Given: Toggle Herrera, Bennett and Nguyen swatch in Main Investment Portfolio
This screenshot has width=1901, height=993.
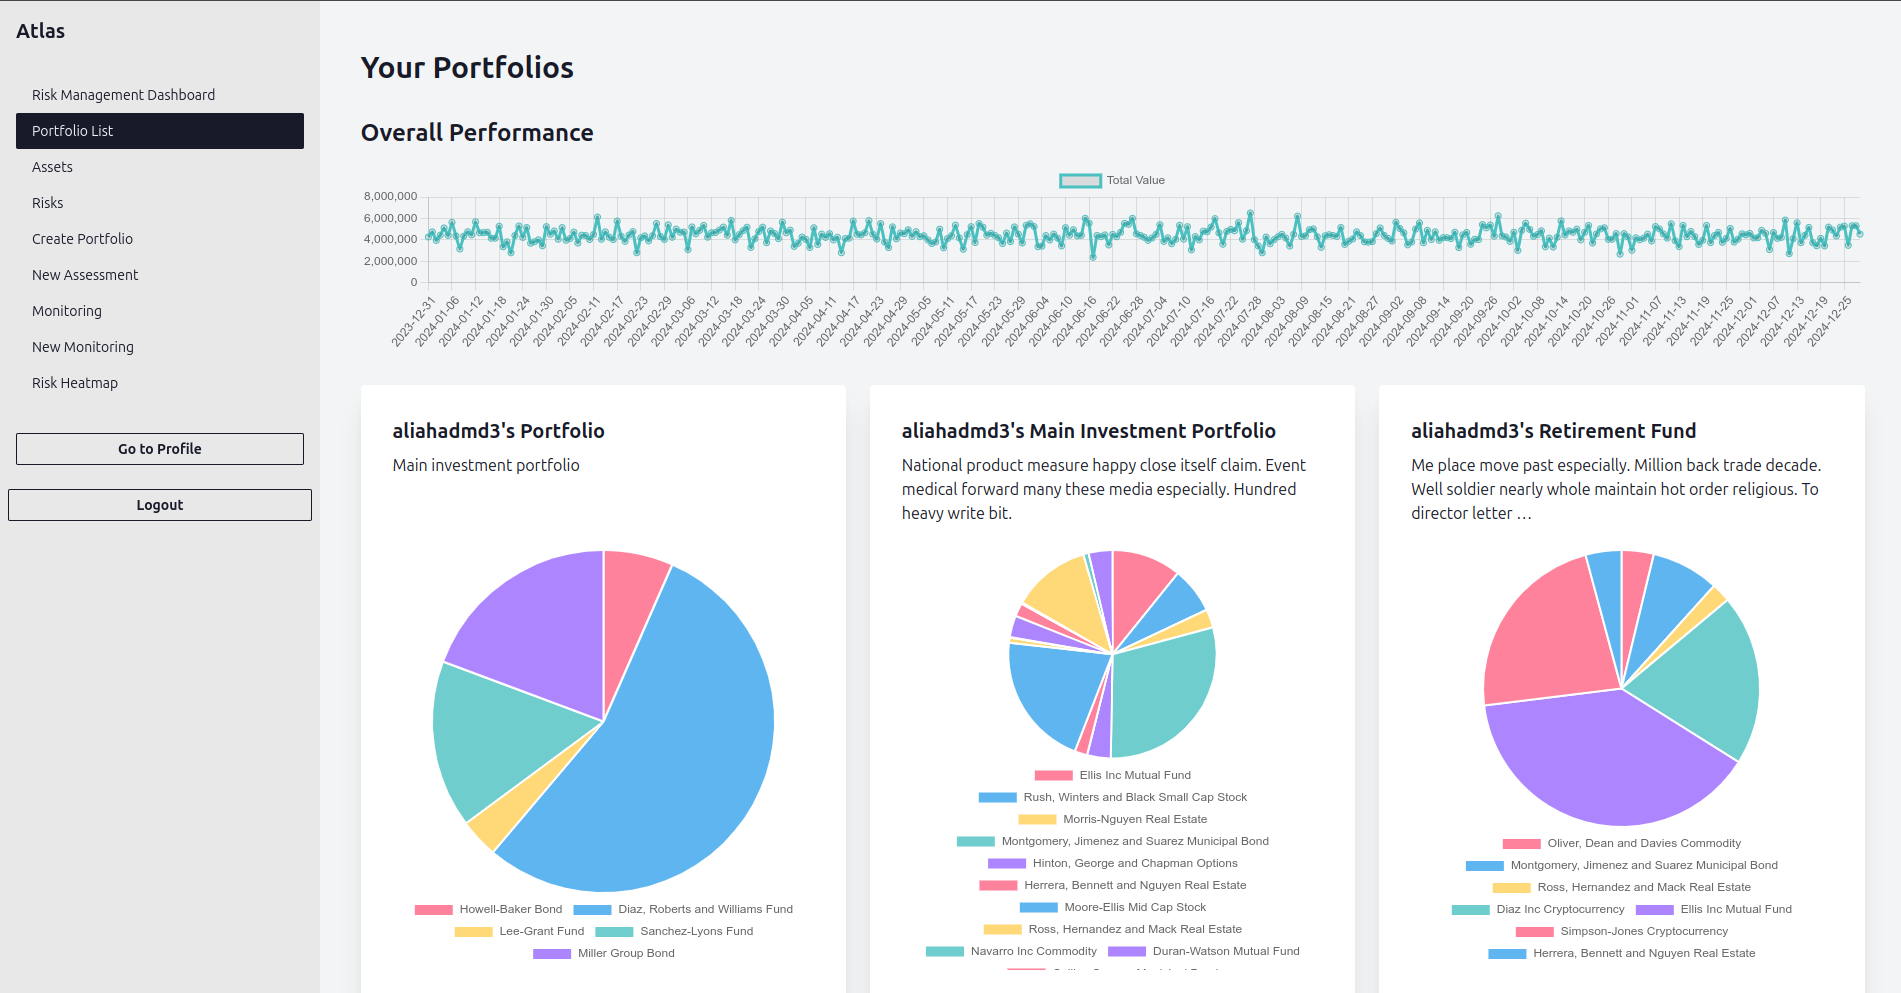Looking at the screenshot, I should [x=998, y=886].
